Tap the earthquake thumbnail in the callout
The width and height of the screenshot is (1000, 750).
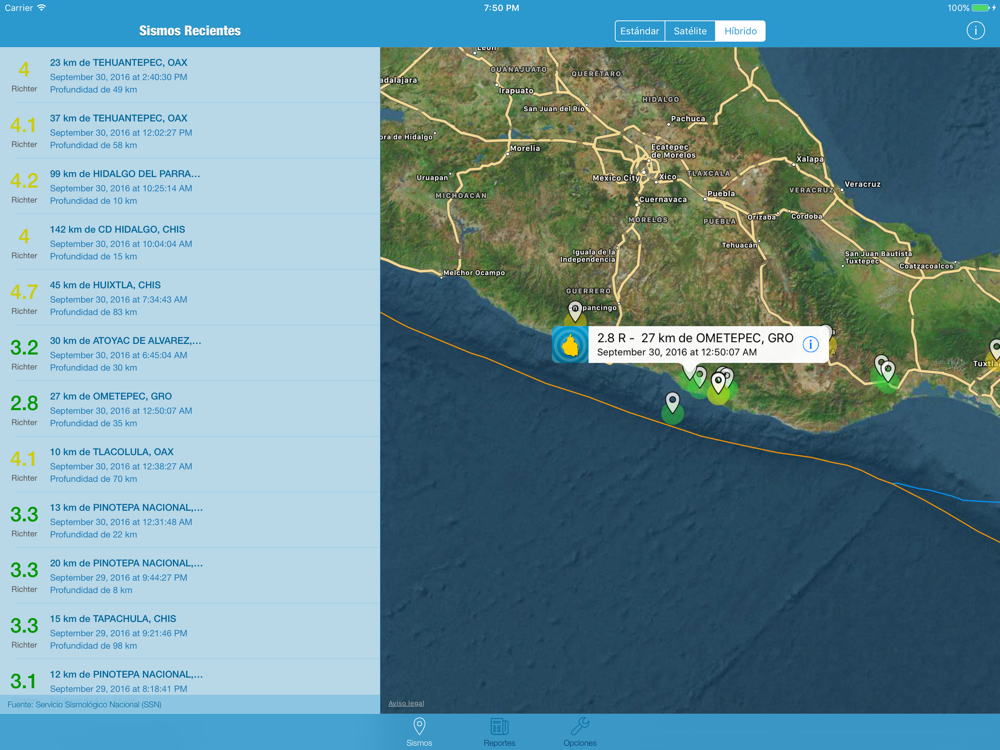coord(570,344)
